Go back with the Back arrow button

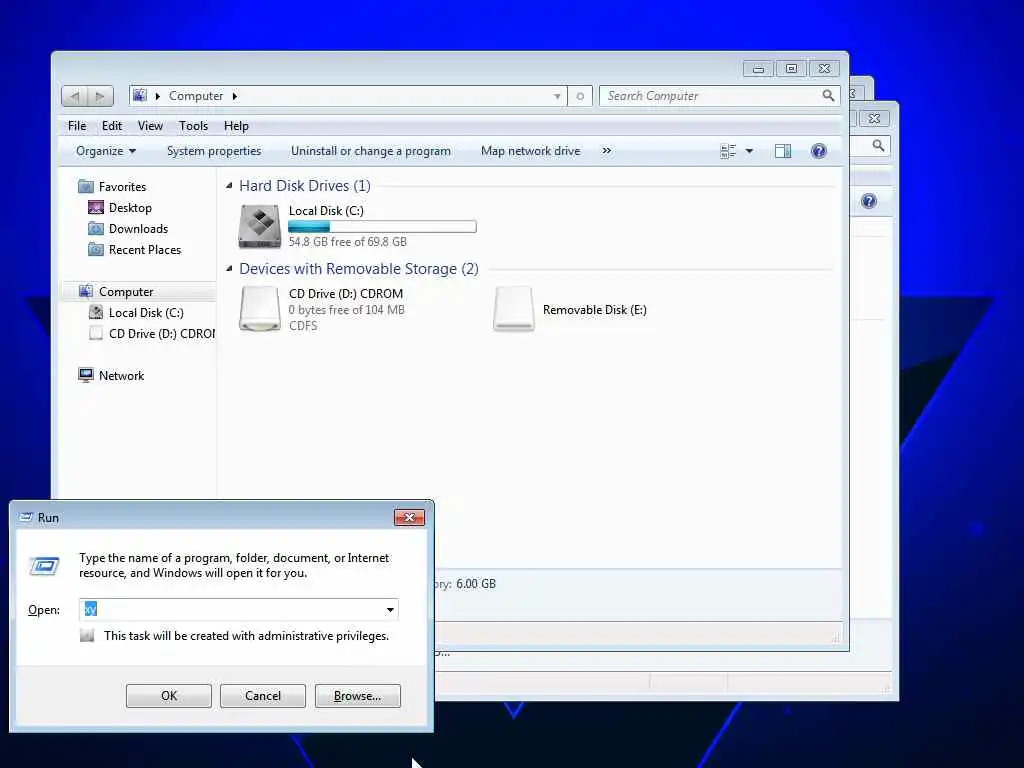[74, 96]
